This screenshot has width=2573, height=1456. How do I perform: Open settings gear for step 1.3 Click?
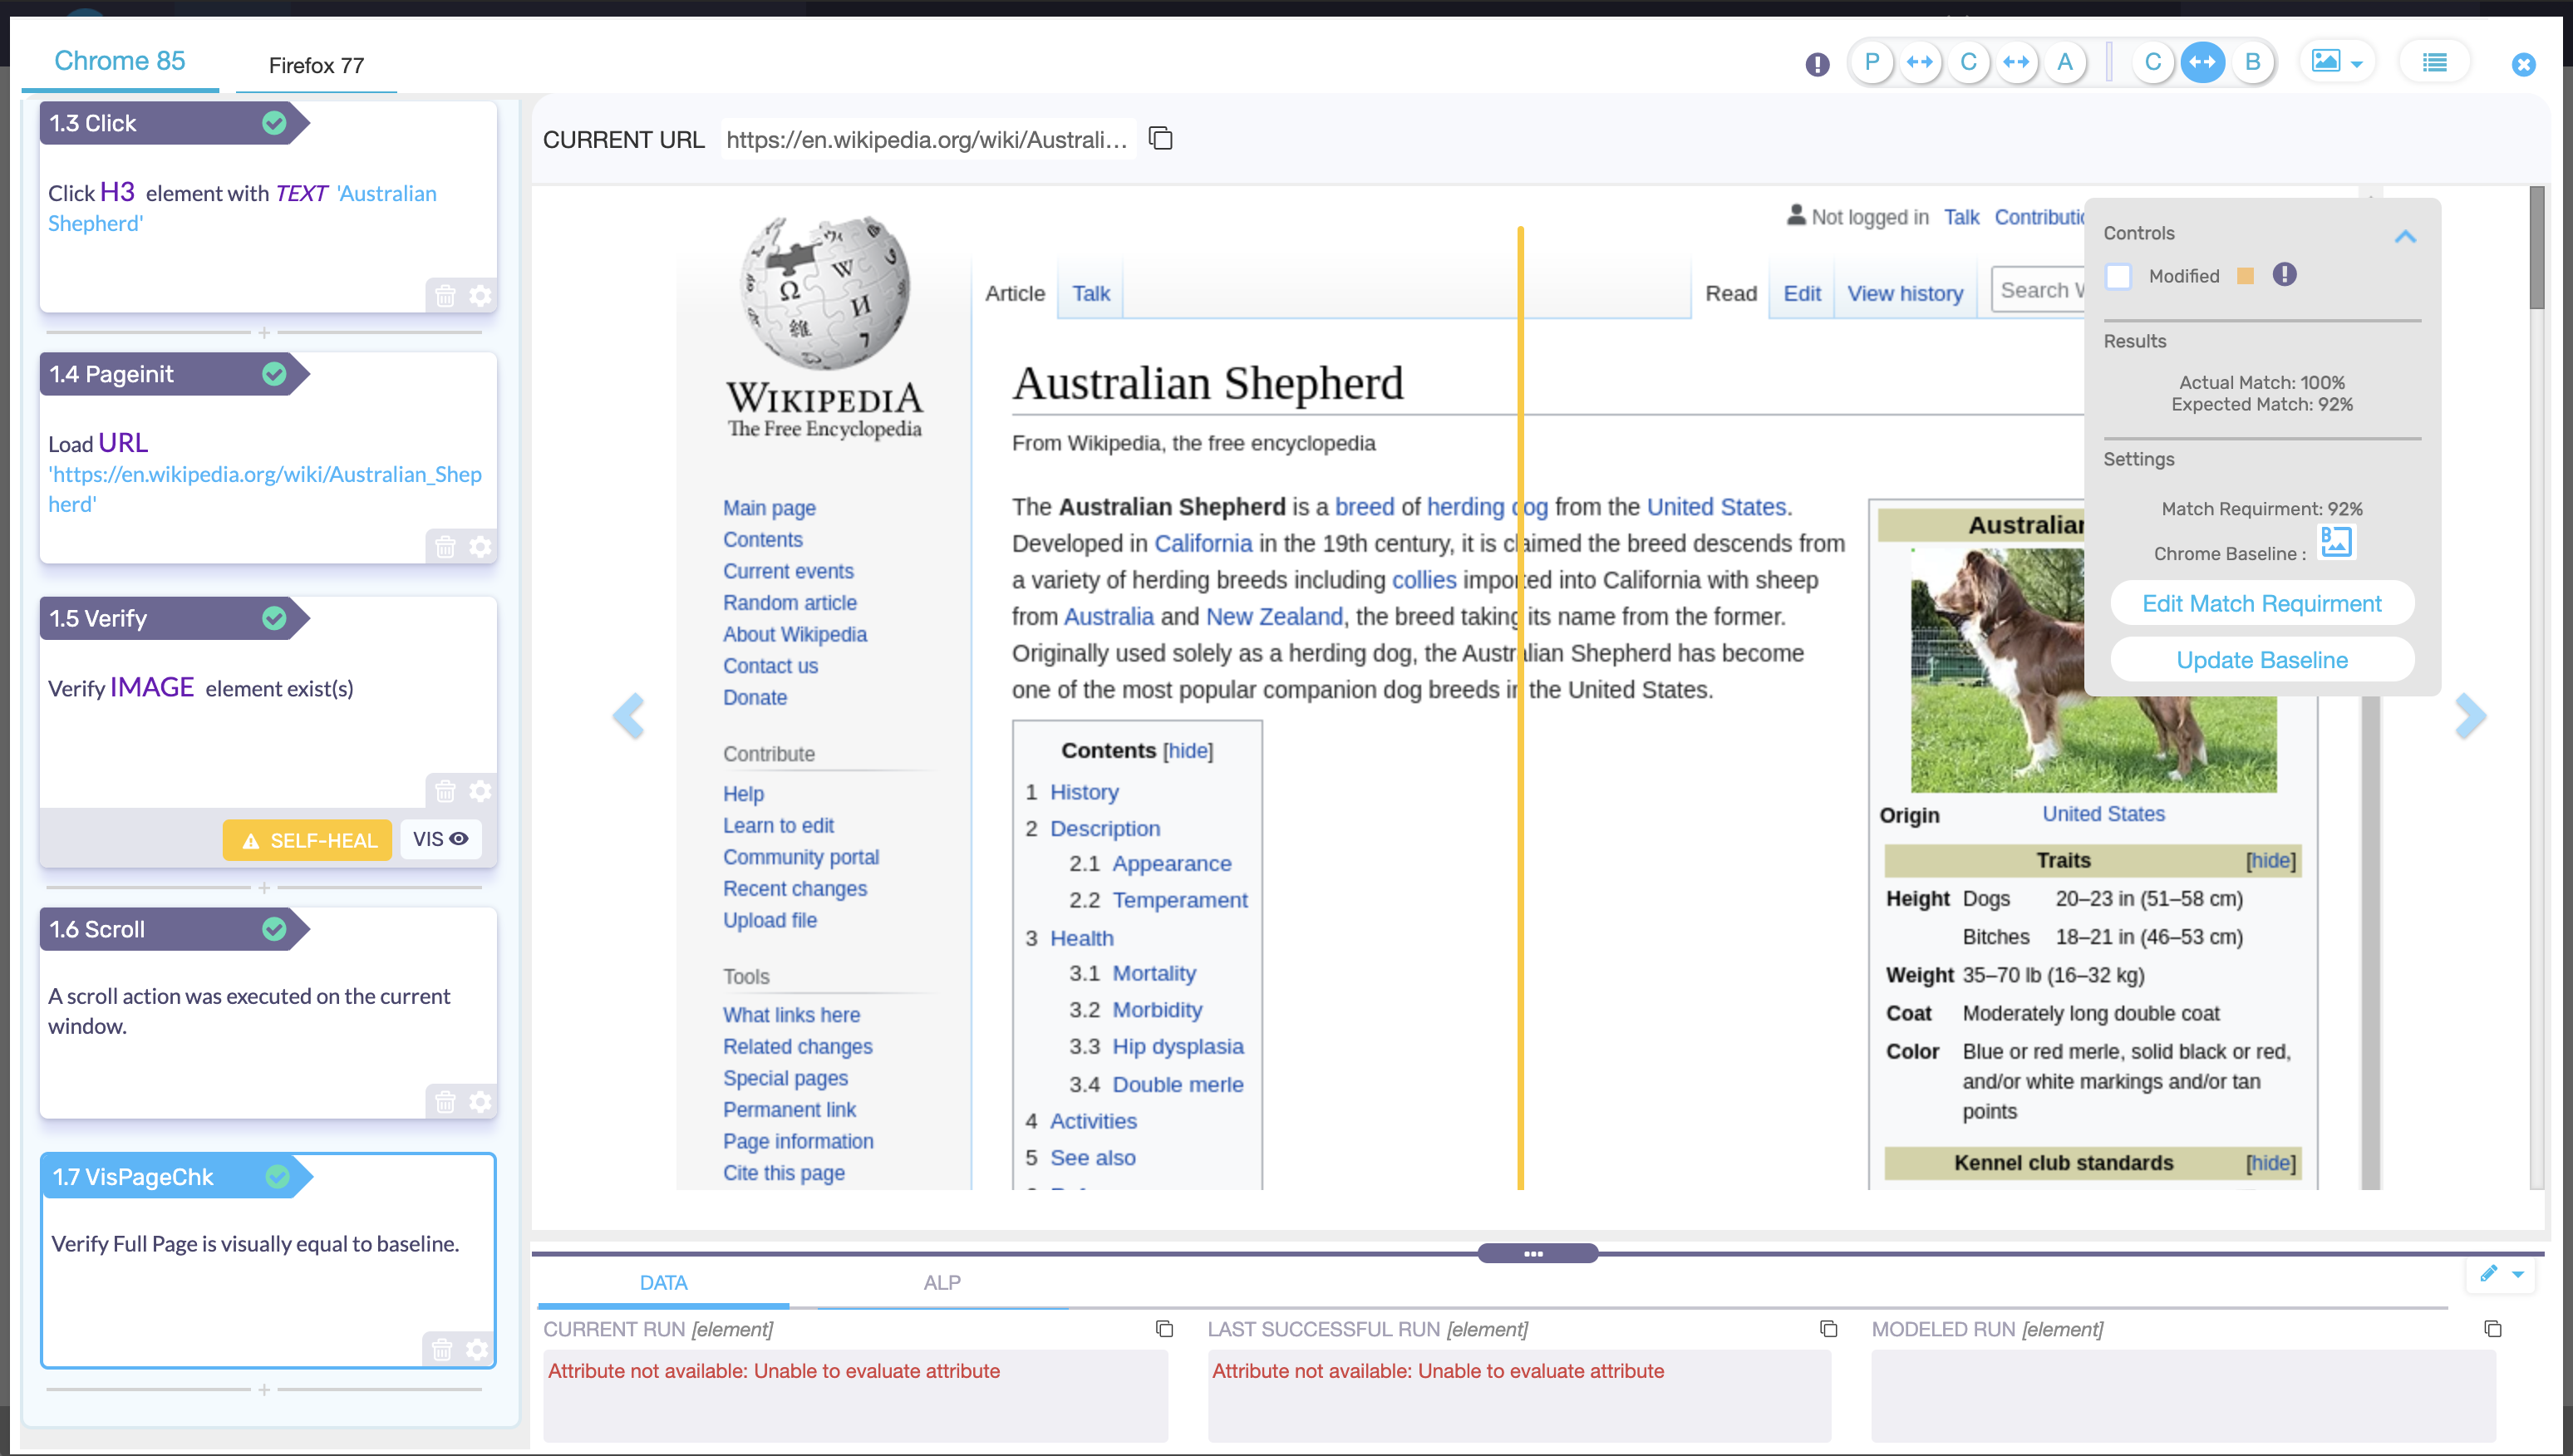(481, 296)
